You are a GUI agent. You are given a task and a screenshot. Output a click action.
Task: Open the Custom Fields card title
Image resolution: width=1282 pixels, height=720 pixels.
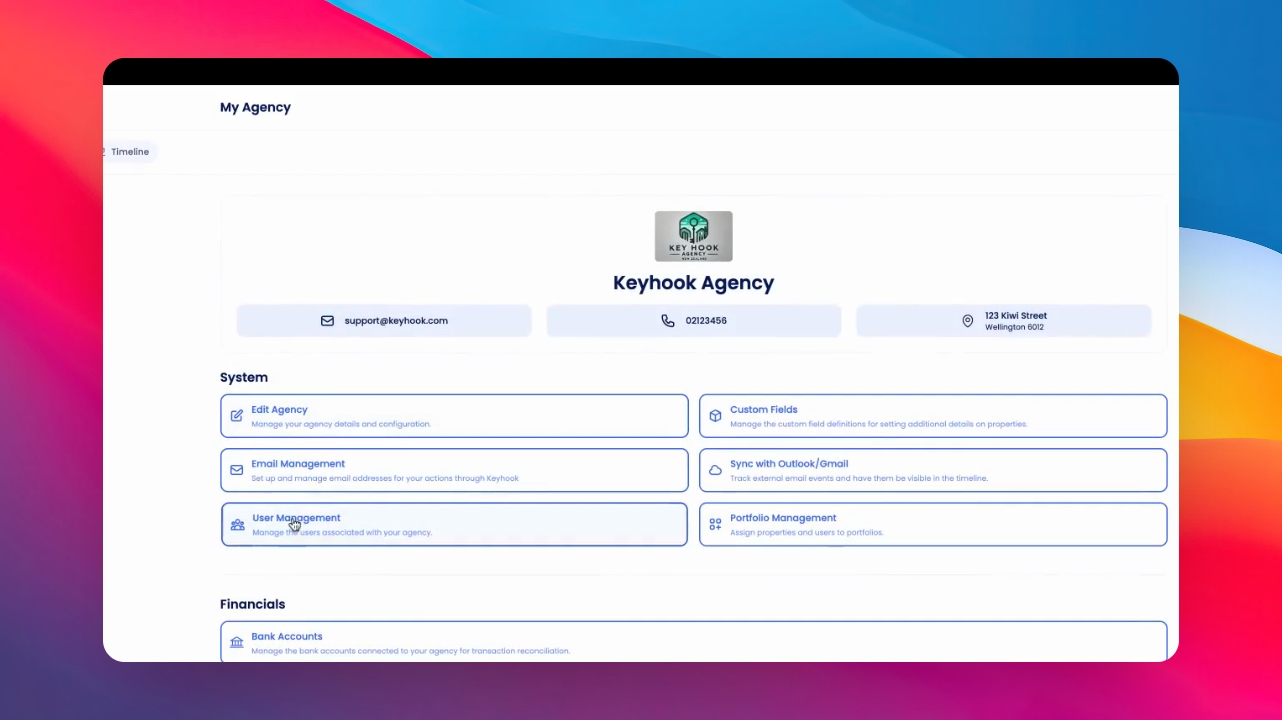click(764, 410)
